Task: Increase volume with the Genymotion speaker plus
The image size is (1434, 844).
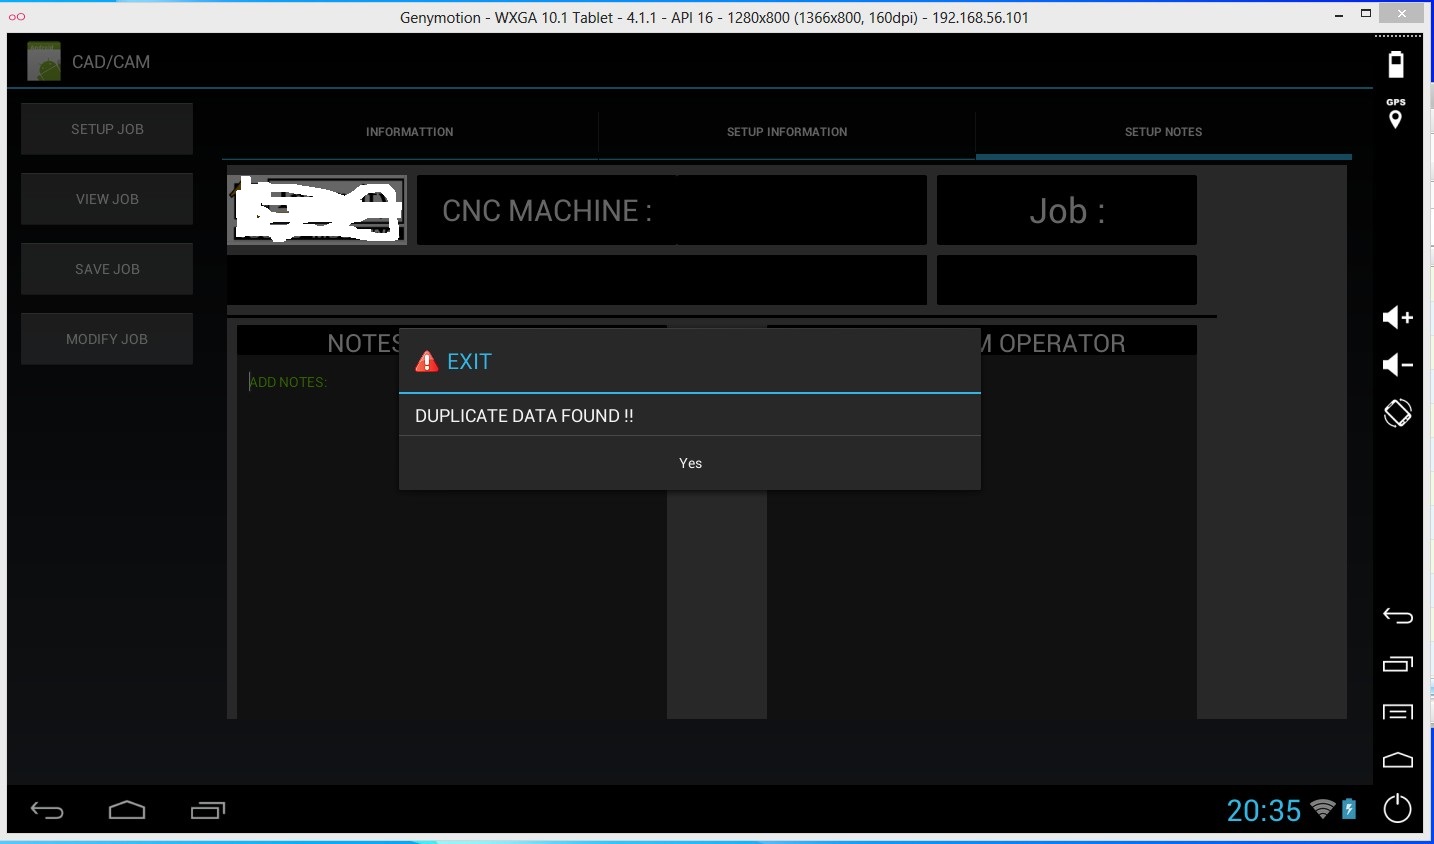Action: click(x=1397, y=317)
